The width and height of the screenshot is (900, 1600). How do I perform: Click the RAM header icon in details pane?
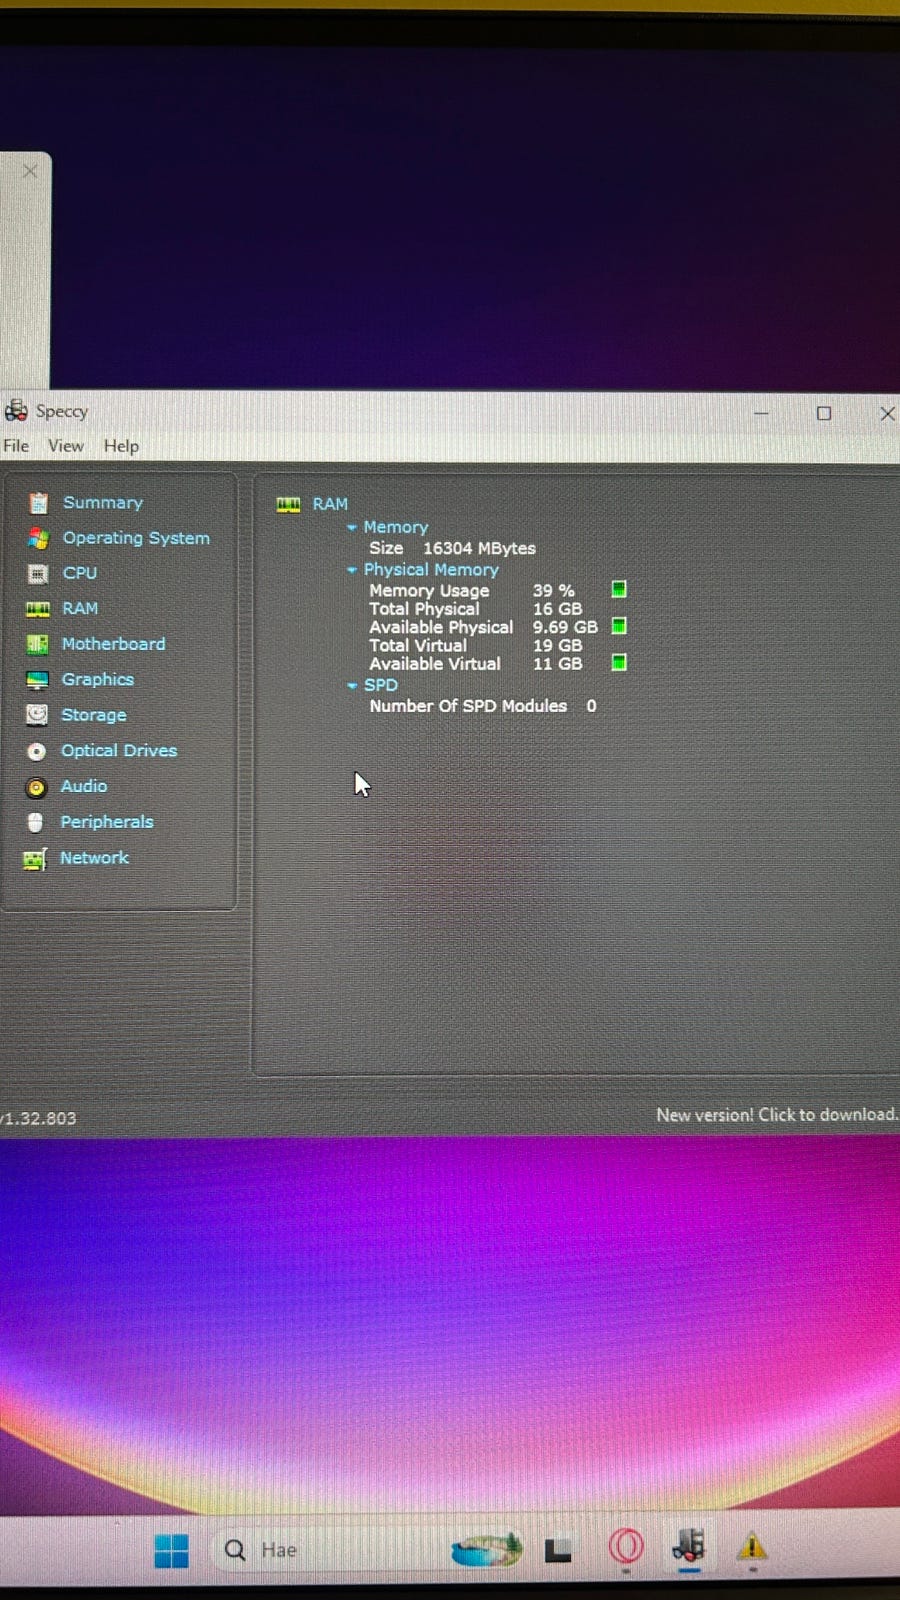coord(288,504)
